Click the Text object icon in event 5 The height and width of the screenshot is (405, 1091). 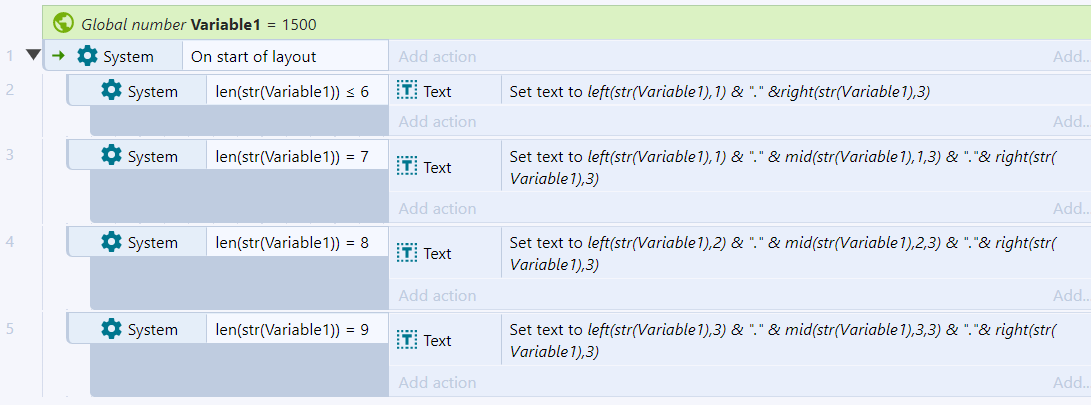(406, 340)
